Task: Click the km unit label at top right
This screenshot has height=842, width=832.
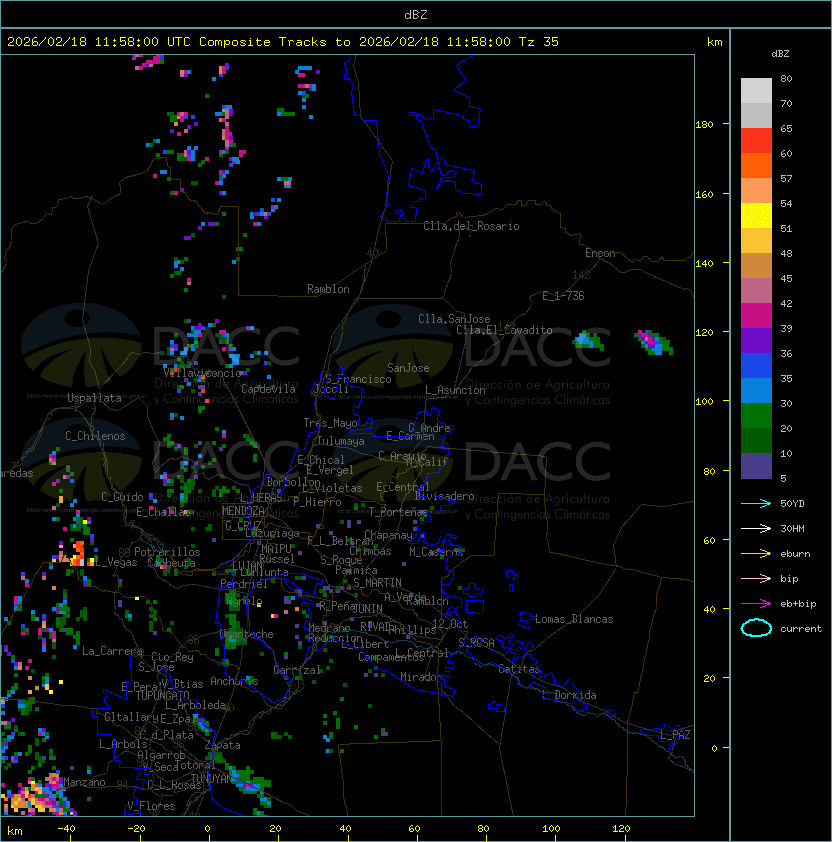Action: (714, 42)
